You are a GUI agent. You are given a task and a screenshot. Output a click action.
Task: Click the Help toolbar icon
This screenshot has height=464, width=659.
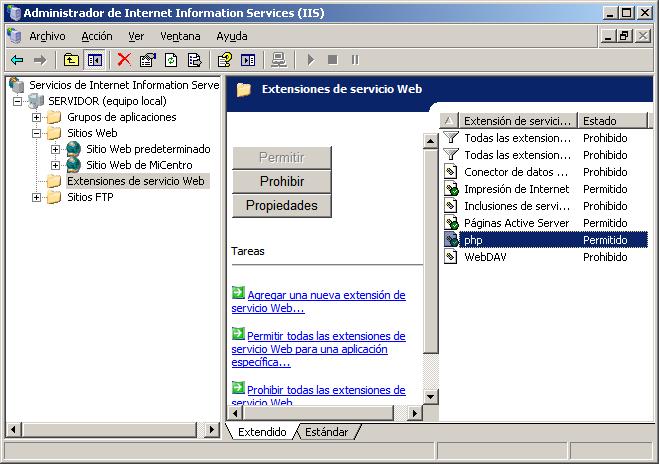click(x=225, y=60)
